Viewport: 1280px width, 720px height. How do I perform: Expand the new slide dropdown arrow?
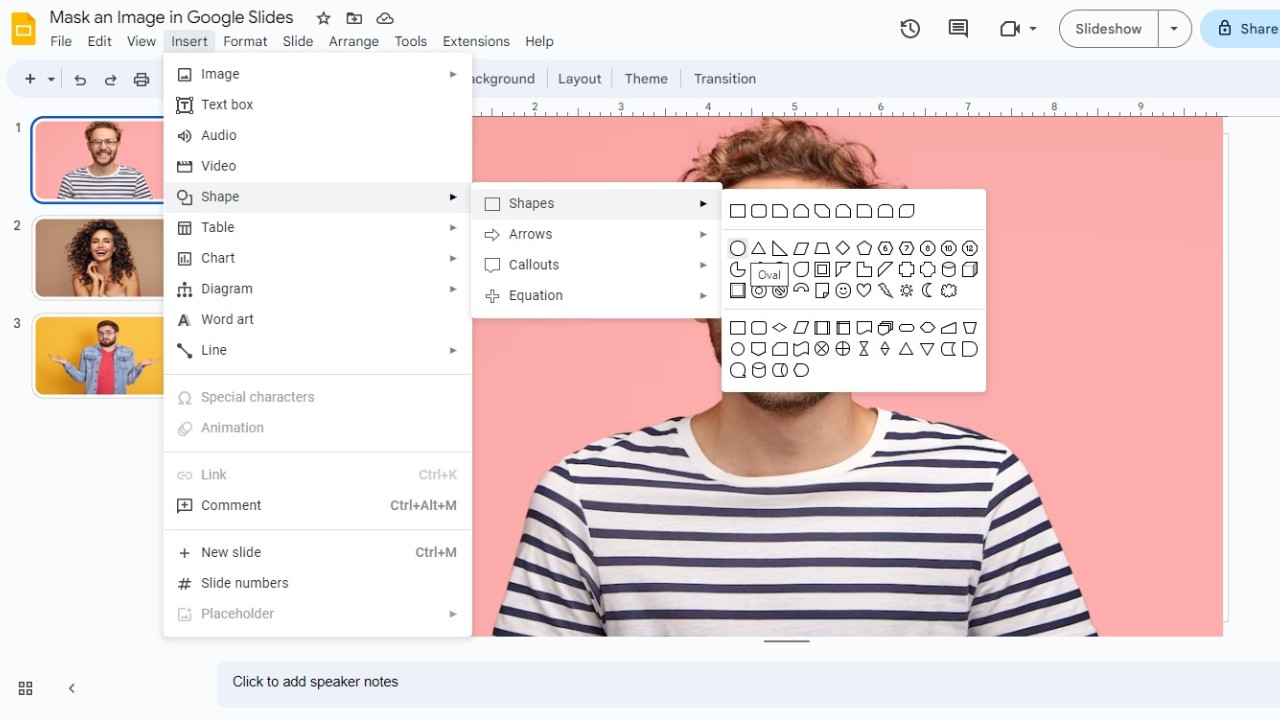point(52,79)
